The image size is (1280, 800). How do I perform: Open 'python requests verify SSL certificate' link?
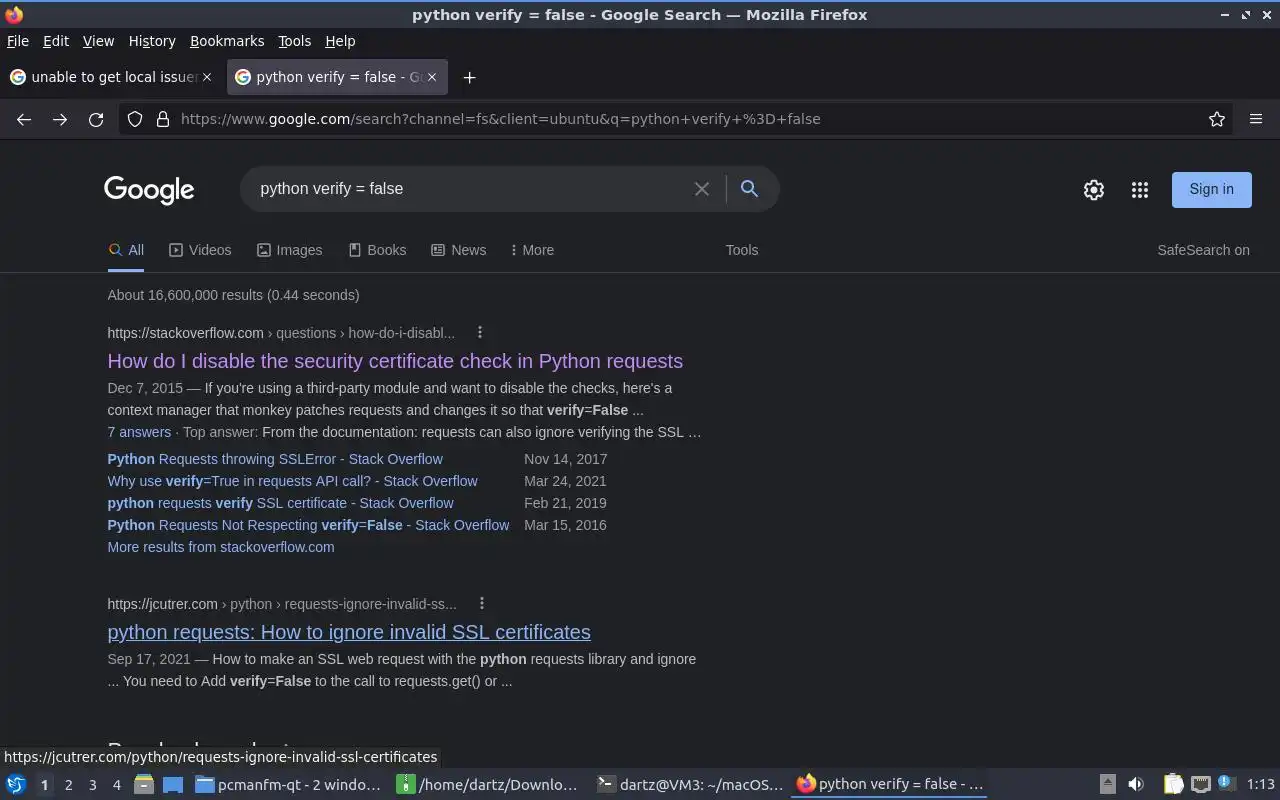coord(280,503)
